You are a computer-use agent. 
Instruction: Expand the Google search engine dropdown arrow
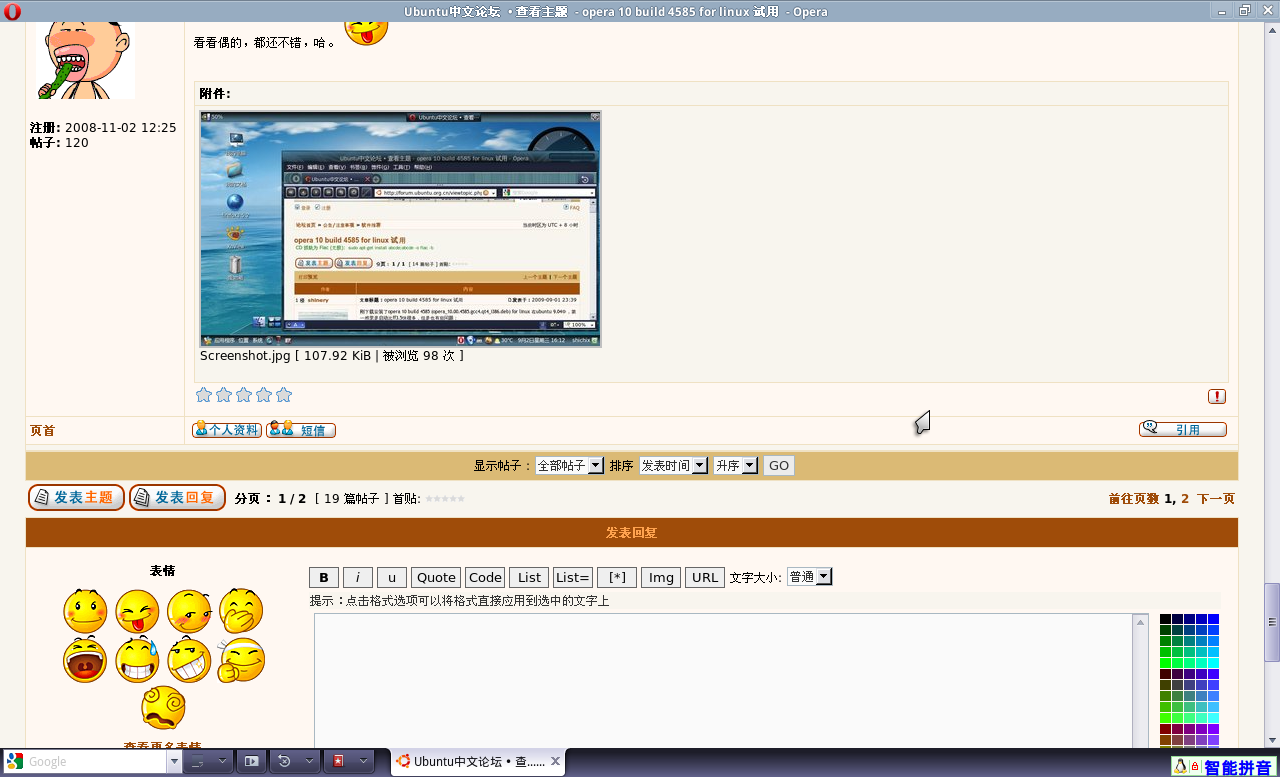click(x=175, y=761)
